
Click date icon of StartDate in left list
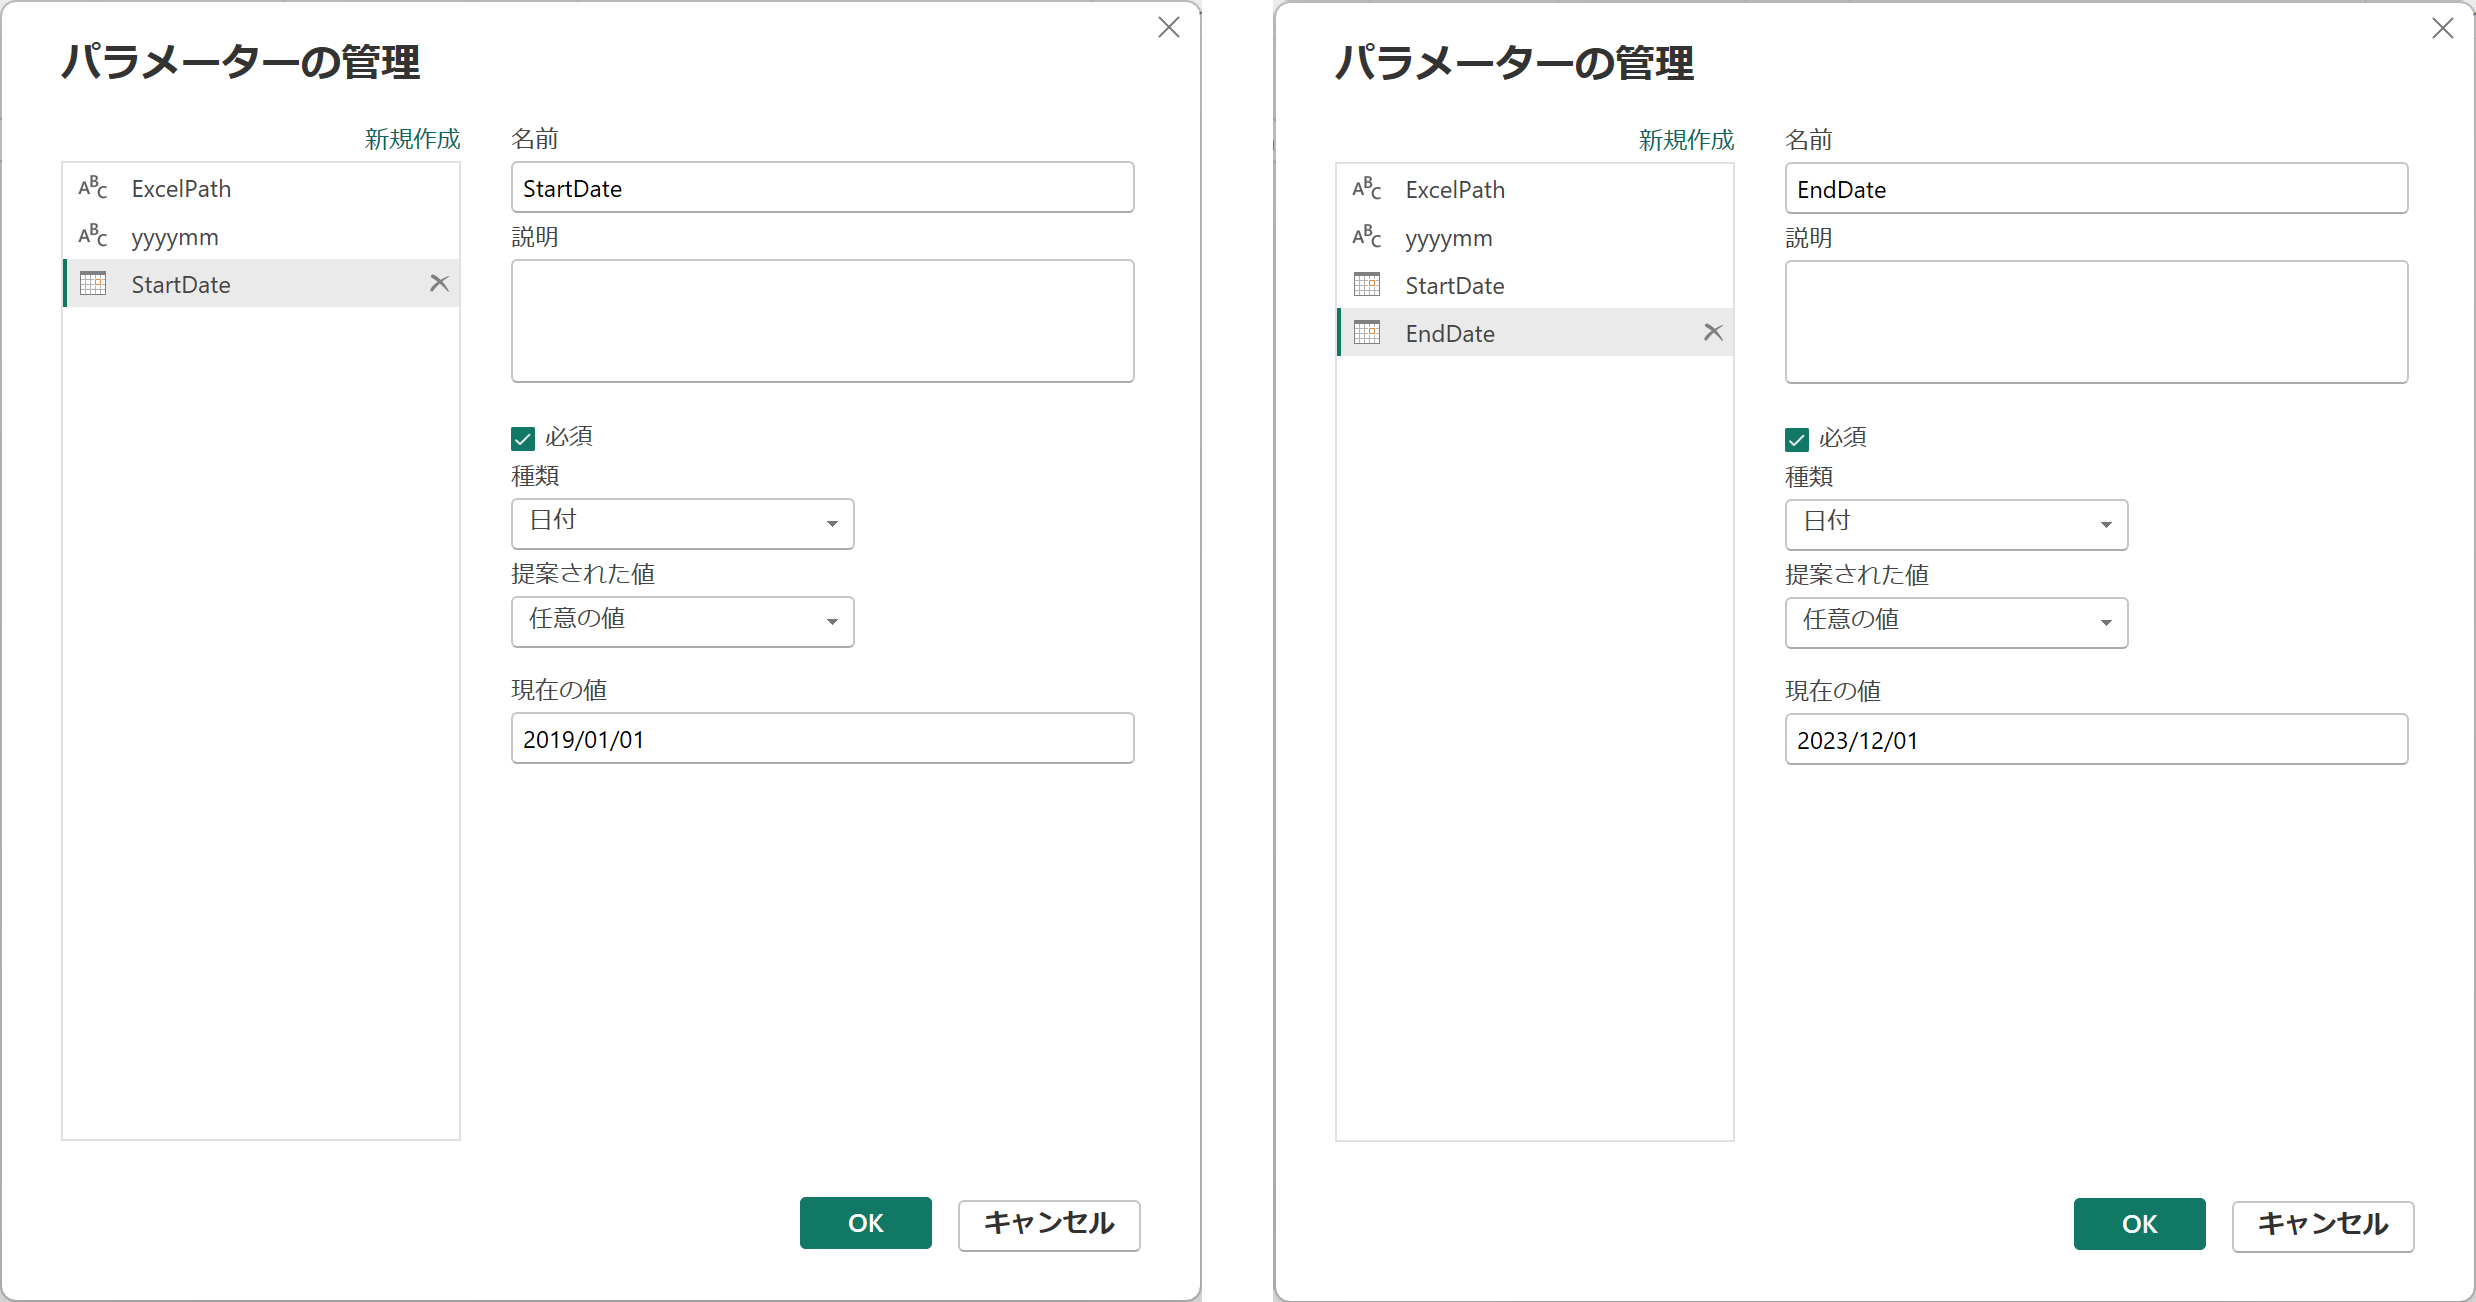[x=93, y=284]
